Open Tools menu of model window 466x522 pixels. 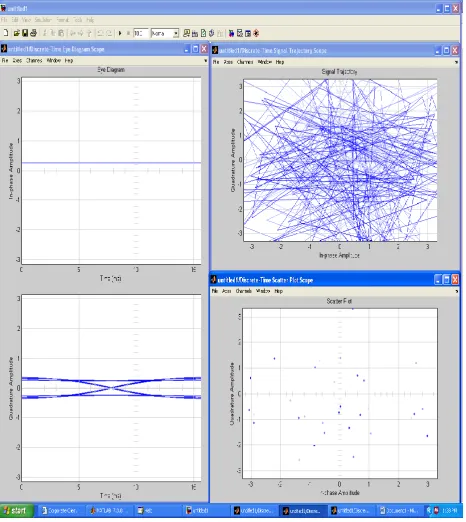pyautogui.click(x=78, y=20)
